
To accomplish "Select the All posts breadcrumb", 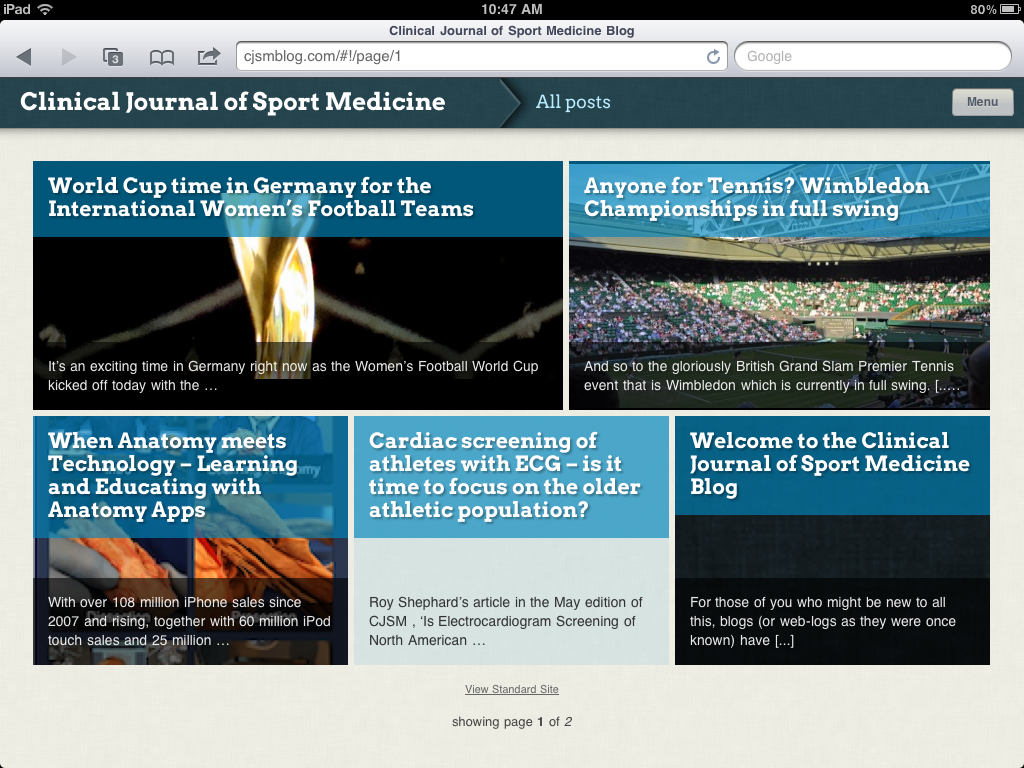I will click(572, 102).
